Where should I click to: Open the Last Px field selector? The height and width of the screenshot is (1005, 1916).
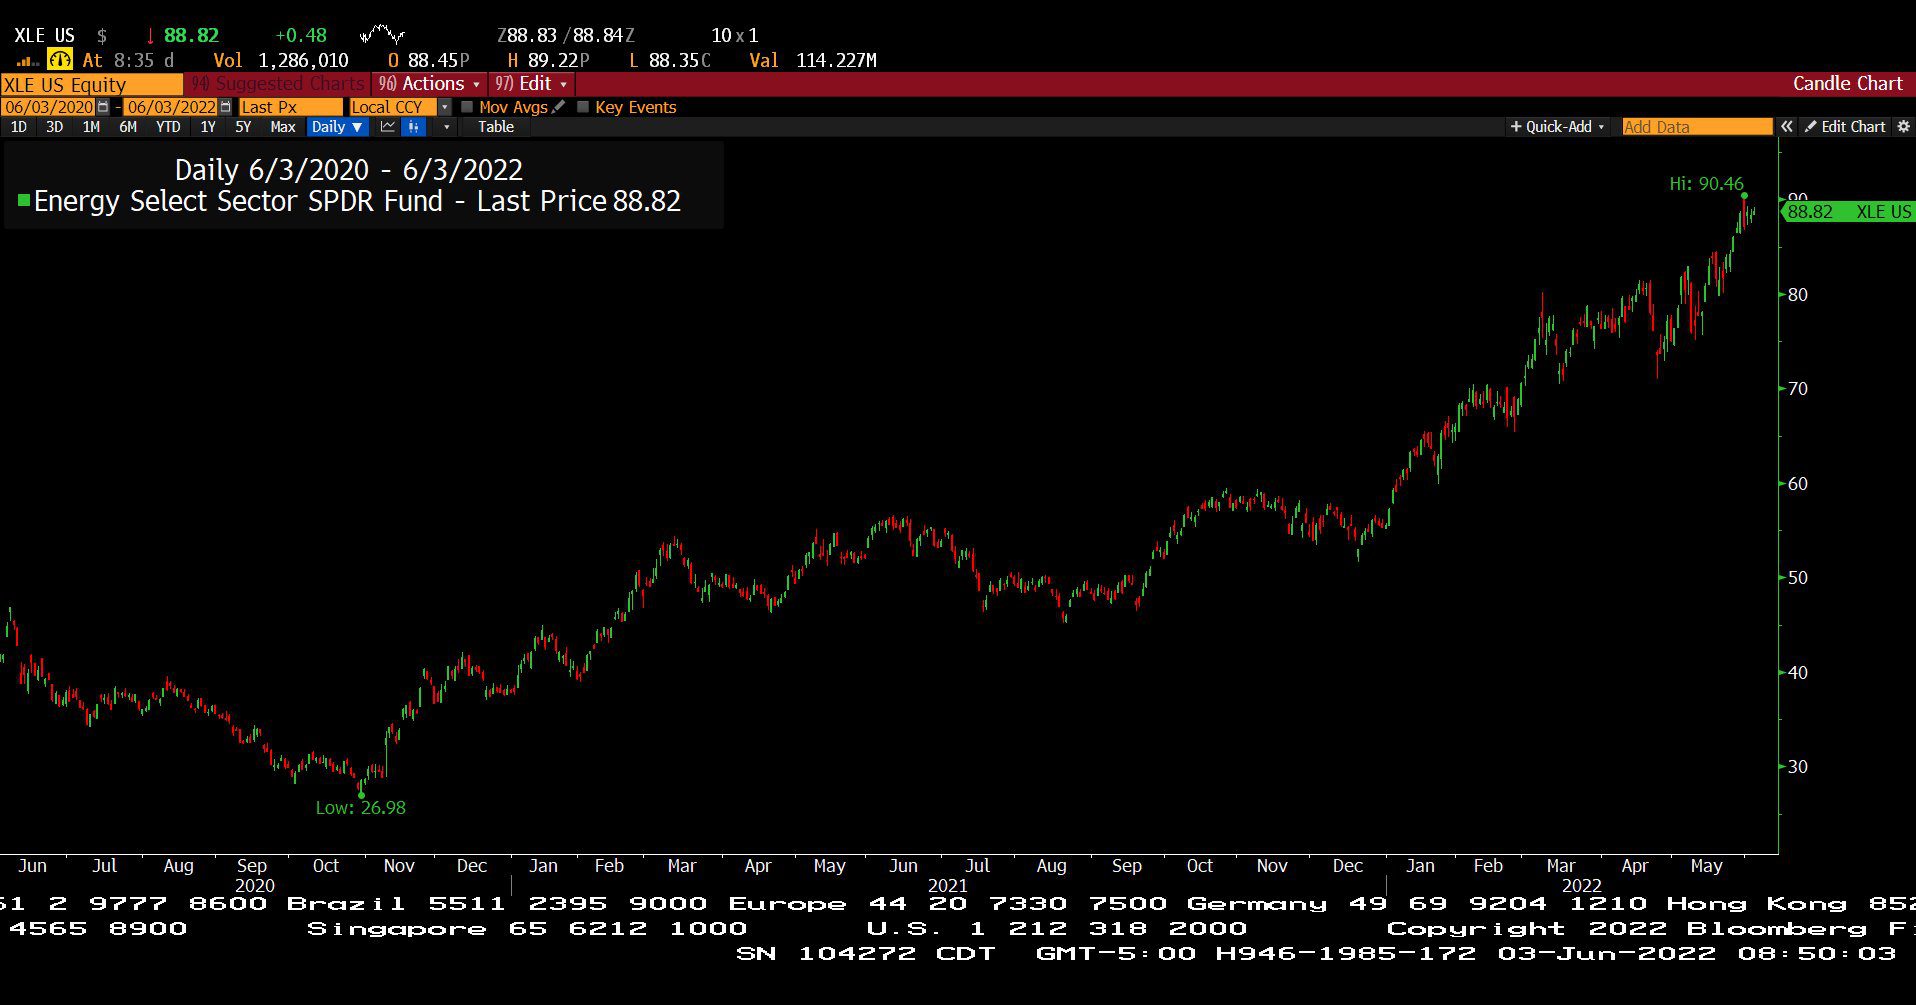click(291, 107)
